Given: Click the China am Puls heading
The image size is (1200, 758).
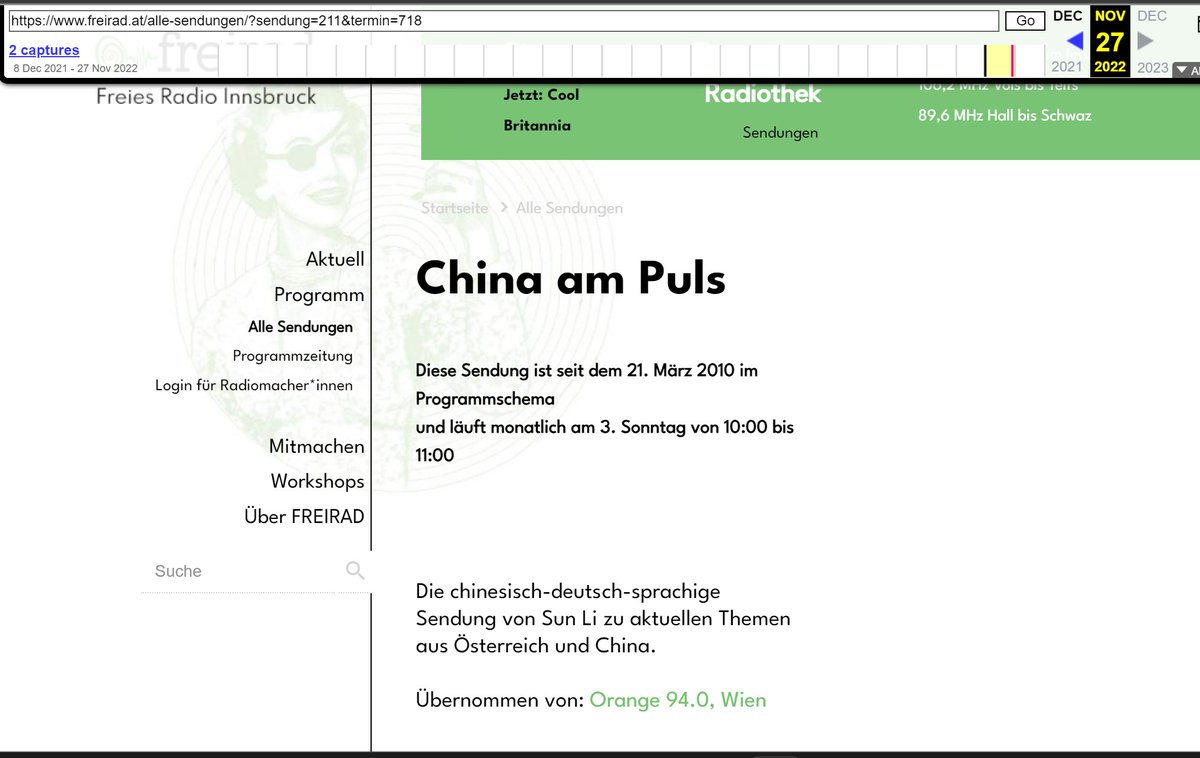Looking at the screenshot, I should click(571, 278).
